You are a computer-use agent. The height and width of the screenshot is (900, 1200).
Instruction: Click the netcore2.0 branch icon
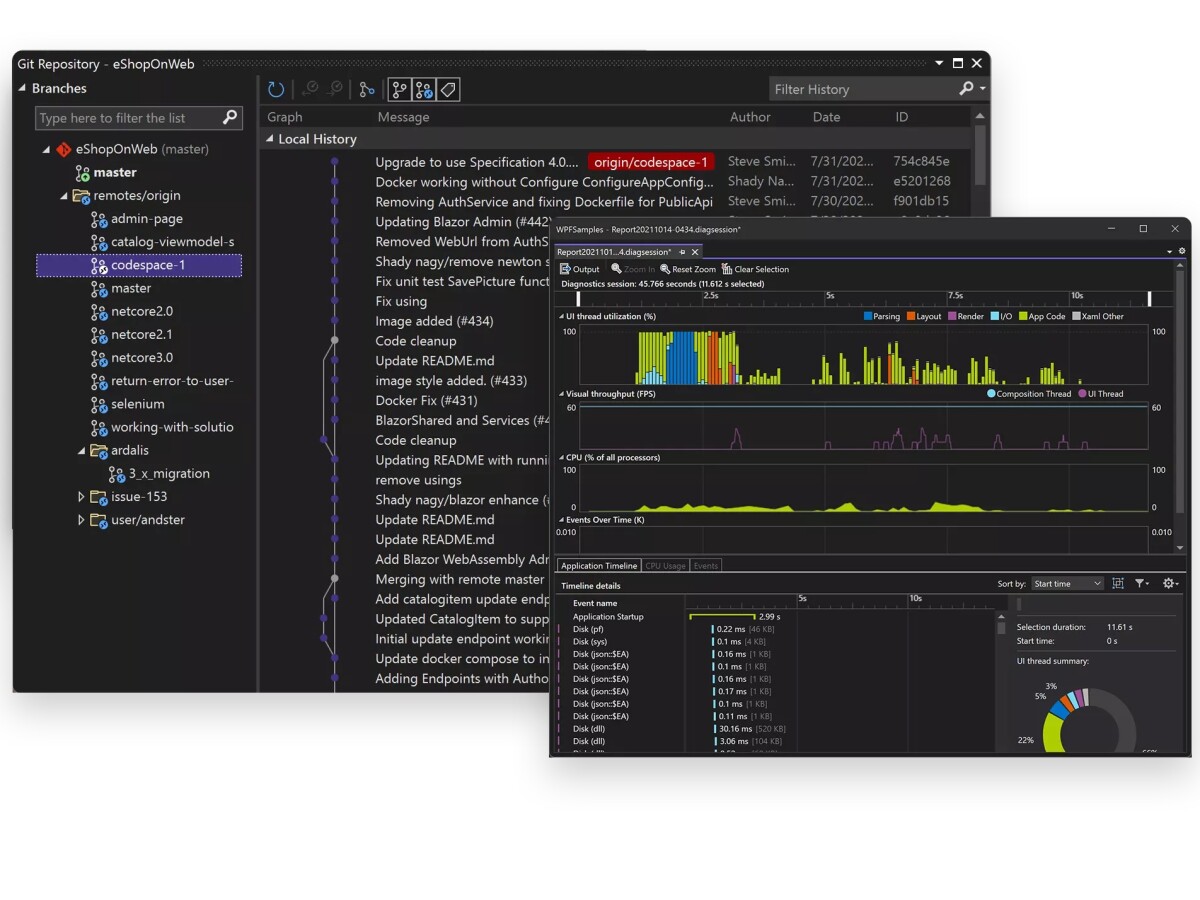coord(99,312)
